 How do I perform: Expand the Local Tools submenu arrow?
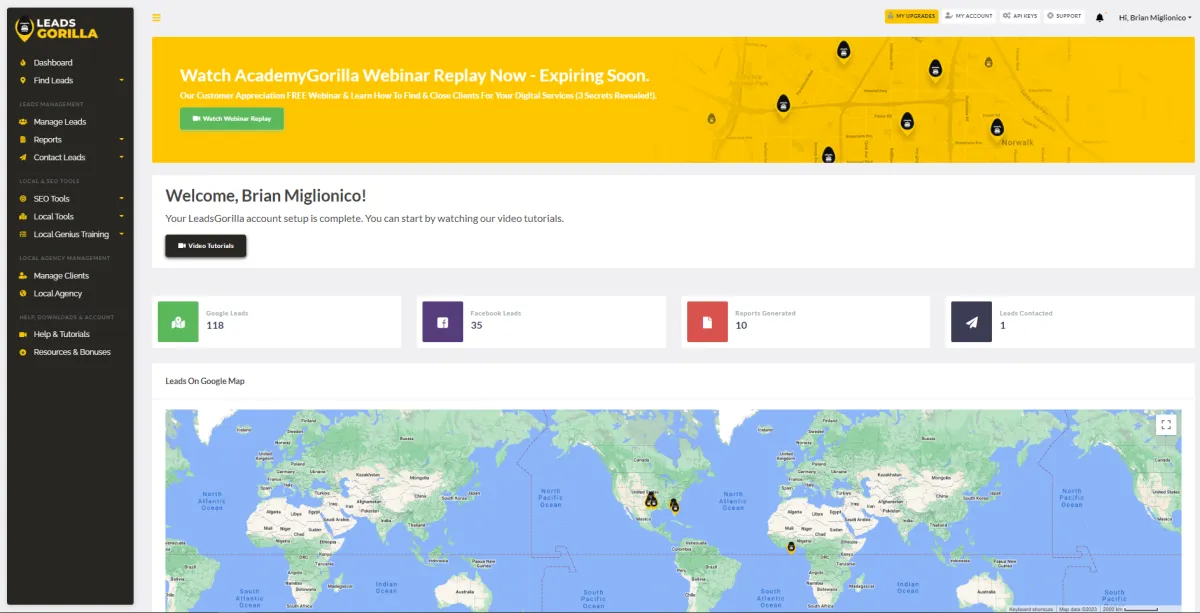pyautogui.click(x=122, y=217)
